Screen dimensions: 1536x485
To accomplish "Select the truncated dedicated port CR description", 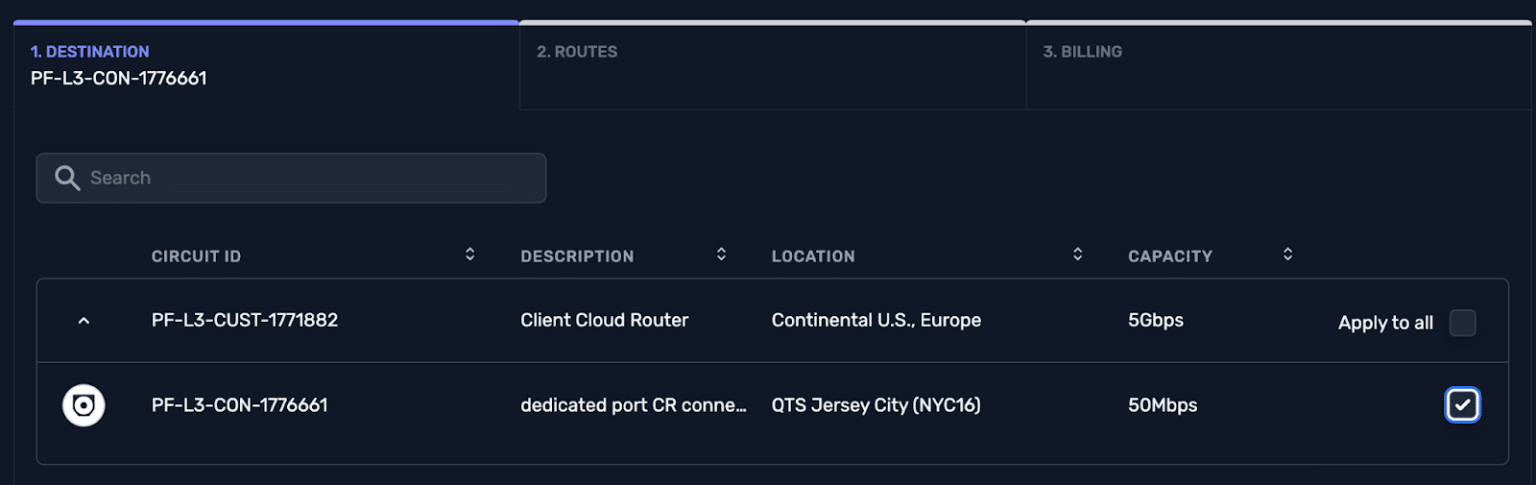I will click(x=634, y=405).
